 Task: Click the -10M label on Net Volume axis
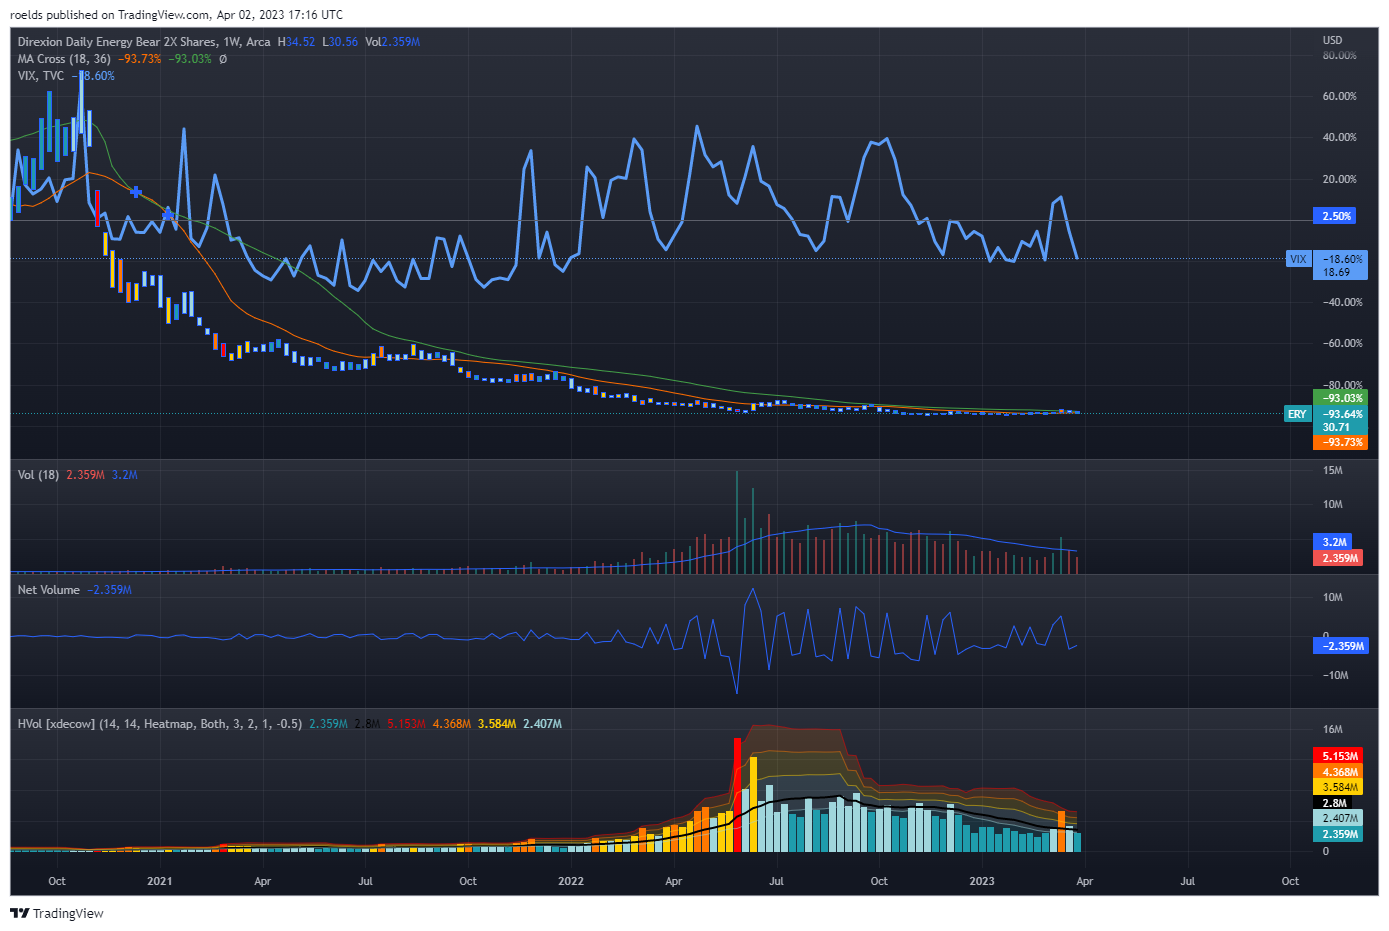1335,675
